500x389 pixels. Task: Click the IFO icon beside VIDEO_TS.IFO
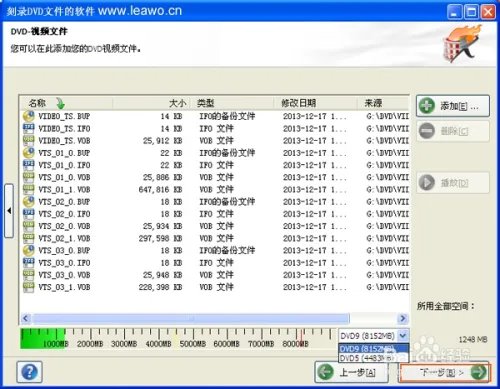(x=29, y=128)
